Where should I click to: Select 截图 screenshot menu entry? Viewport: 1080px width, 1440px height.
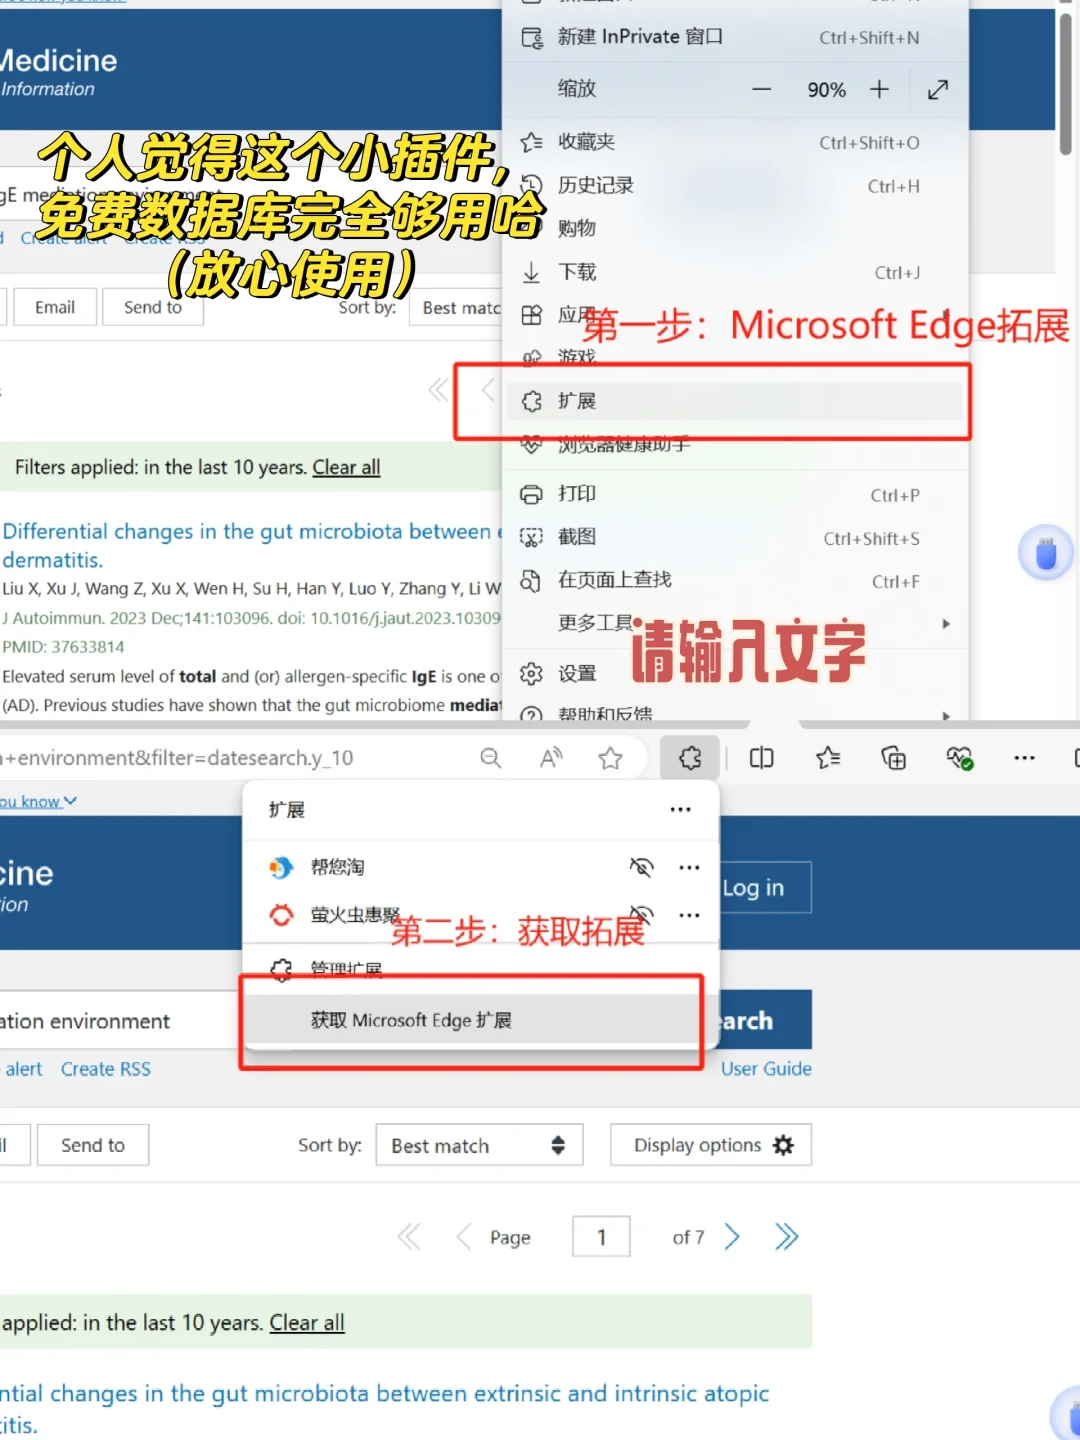pyautogui.click(x=735, y=537)
